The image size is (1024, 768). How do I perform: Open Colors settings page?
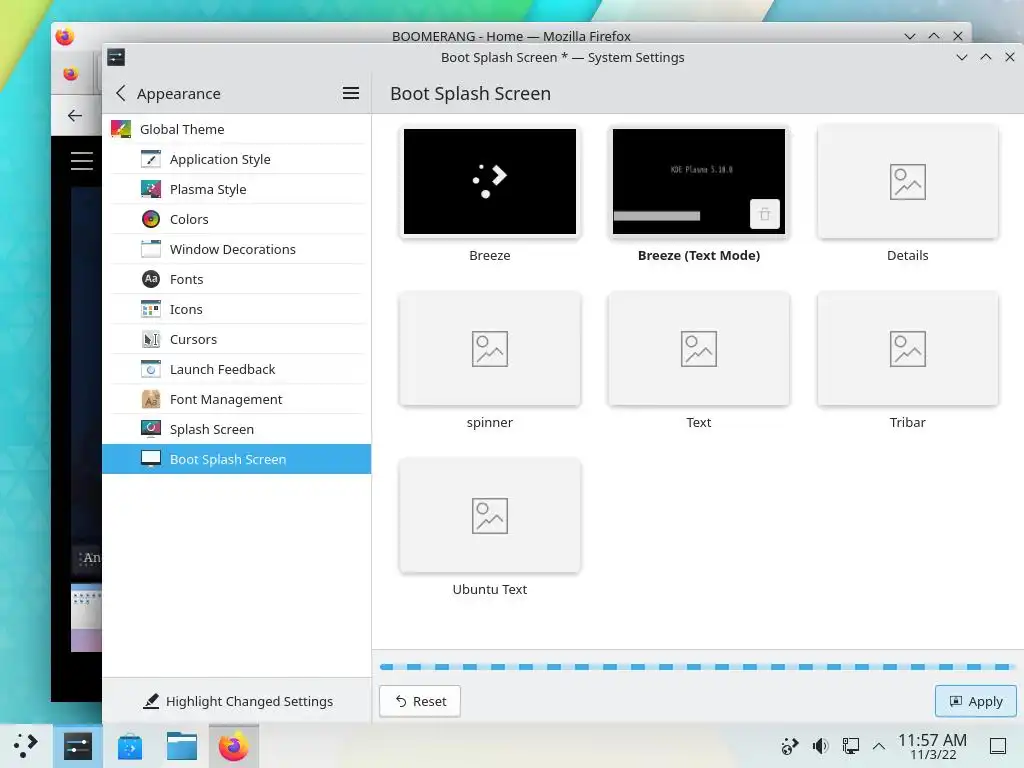coord(237,219)
